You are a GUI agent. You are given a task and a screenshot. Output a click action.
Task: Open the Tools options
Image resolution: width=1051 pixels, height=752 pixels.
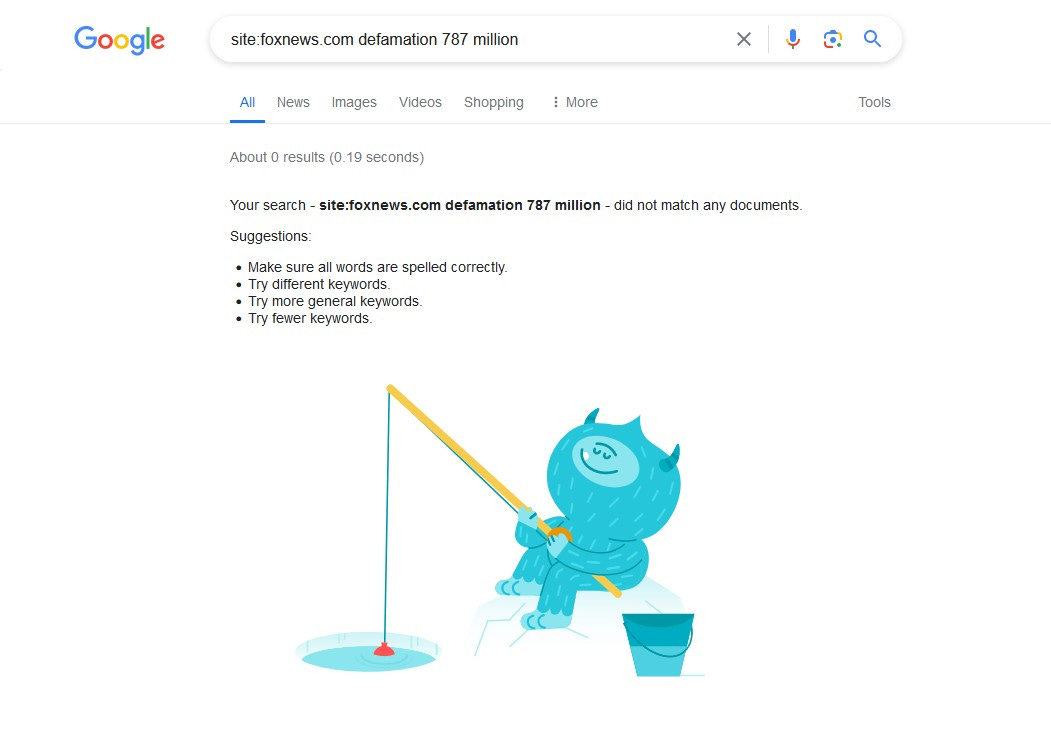click(874, 103)
